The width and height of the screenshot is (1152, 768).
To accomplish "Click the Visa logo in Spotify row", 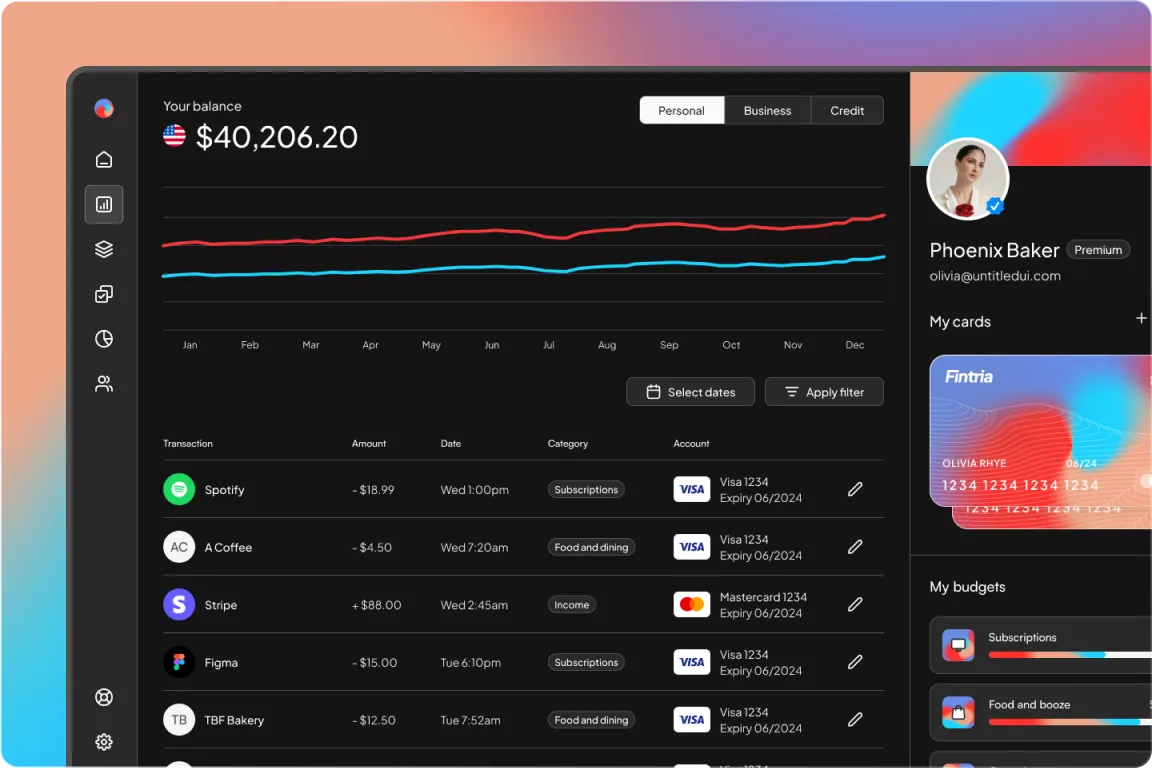I will (x=691, y=489).
